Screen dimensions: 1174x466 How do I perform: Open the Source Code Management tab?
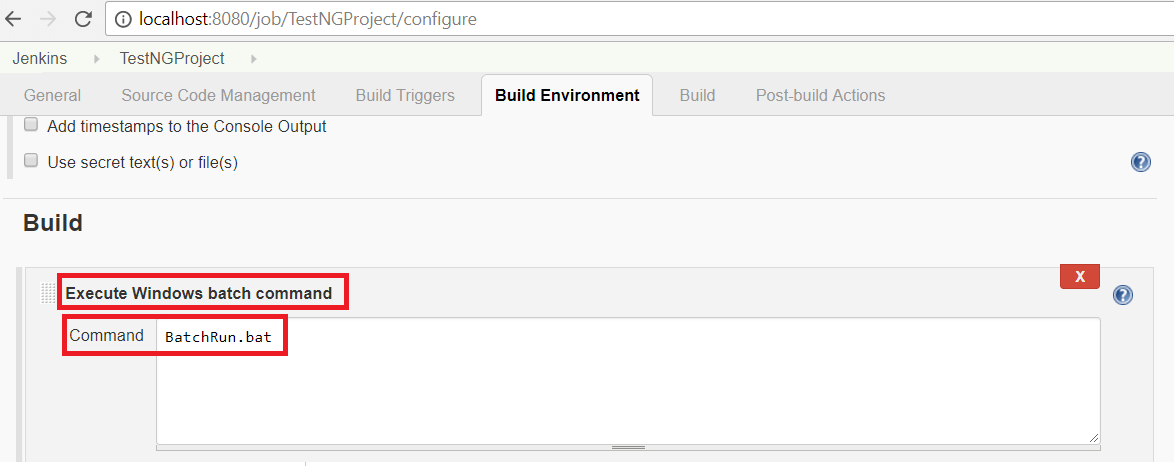pyautogui.click(x=219, y=95)
